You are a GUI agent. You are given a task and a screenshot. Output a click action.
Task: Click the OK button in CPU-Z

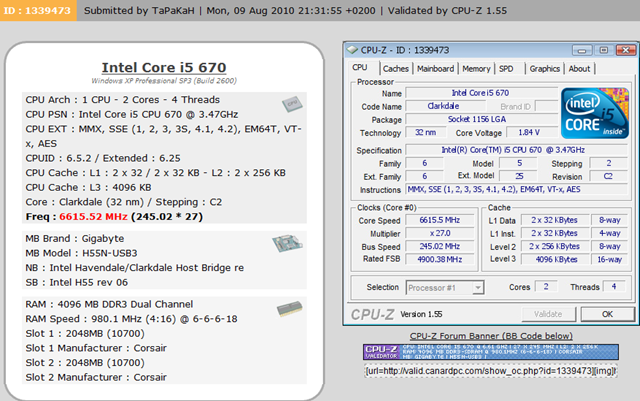coord(607,314)
